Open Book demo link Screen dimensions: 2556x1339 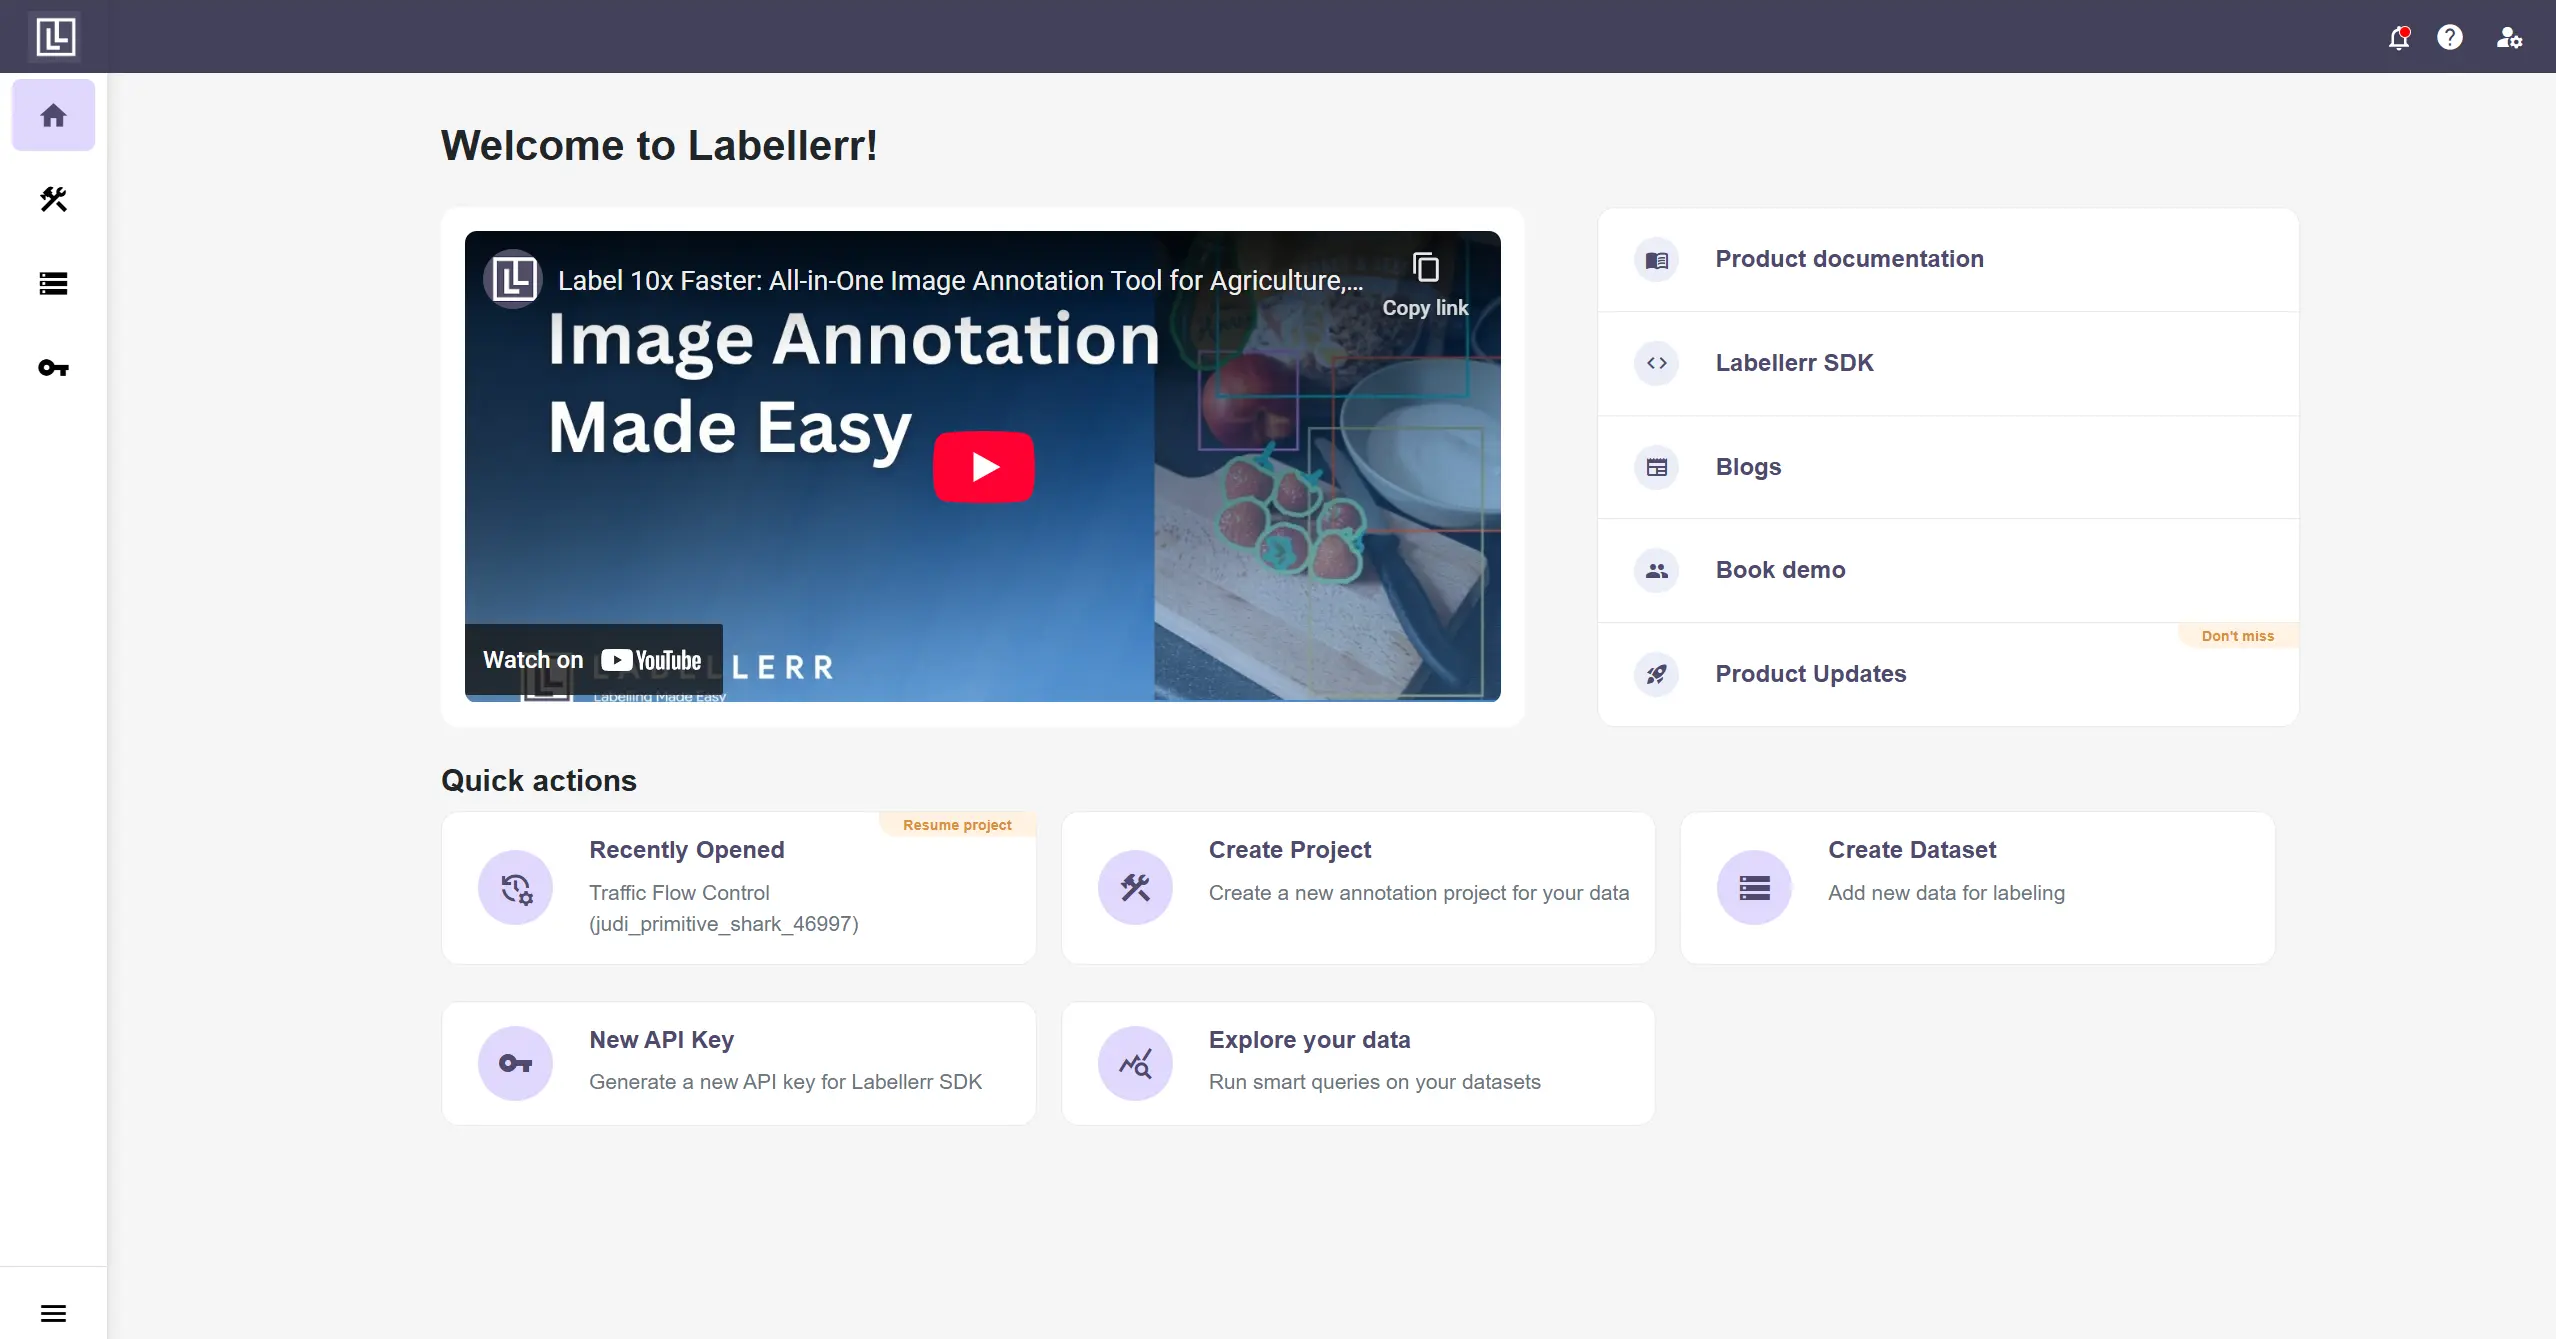pyautogui.click(x=1948, y=571)
